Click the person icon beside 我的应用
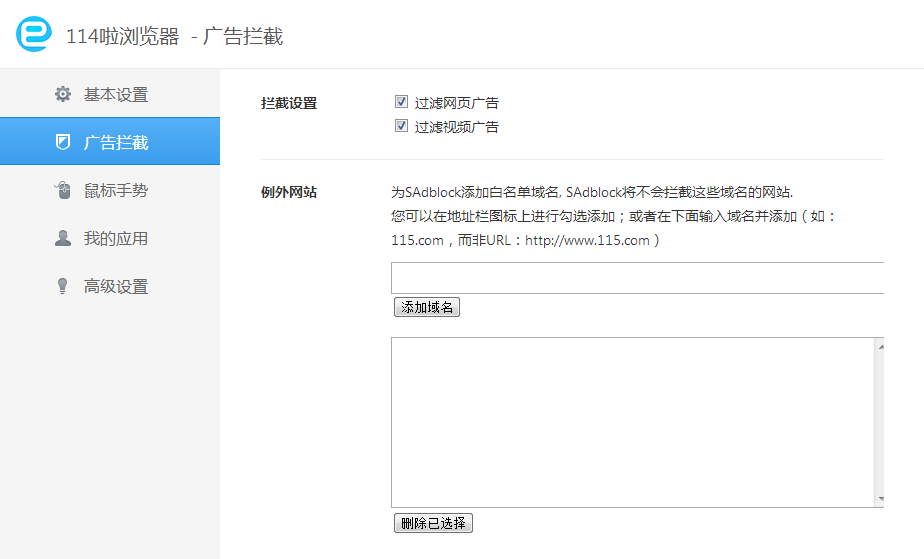Screen dimensions: 924x559 pos(63,238)
